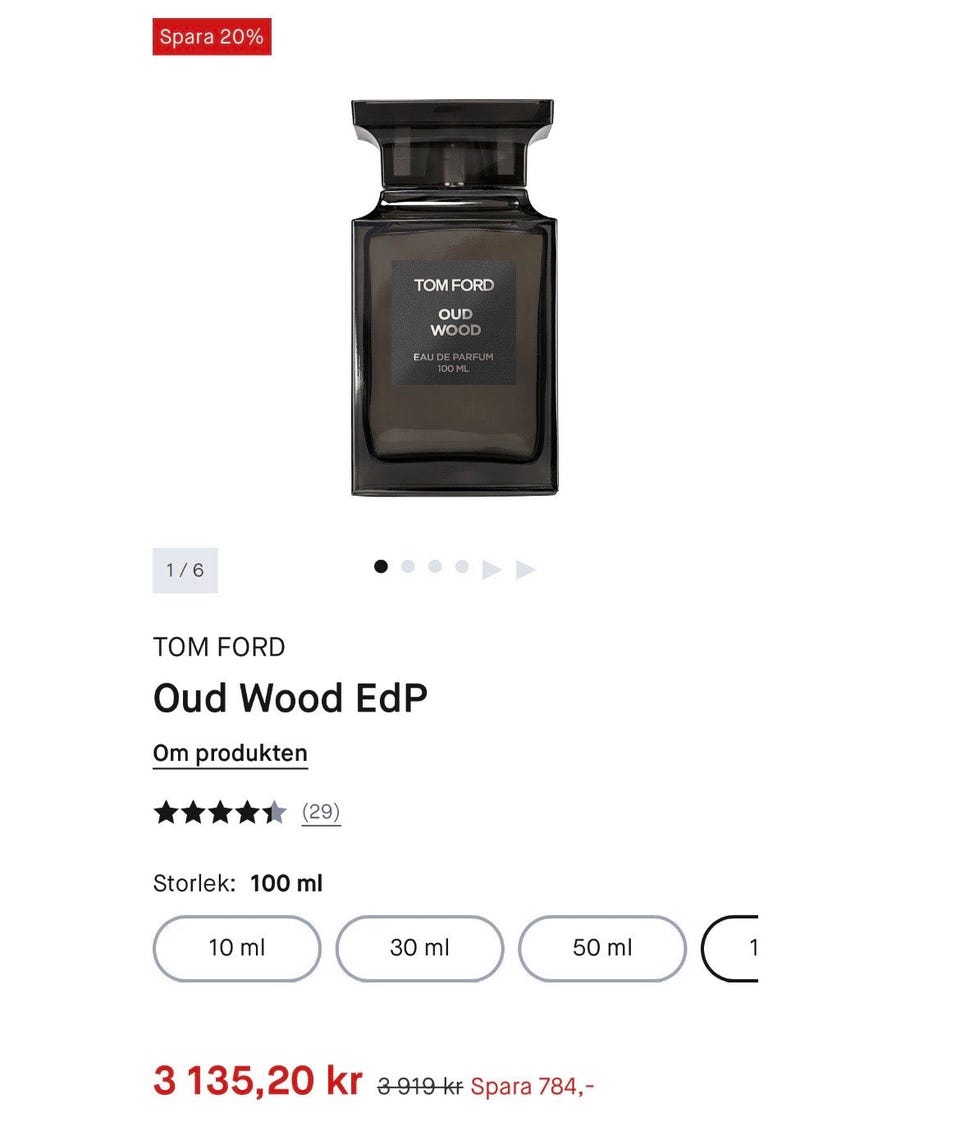The width and height of the screenshot is (960, 1122).
Task: Click the 1 / 6 image counter
Action: [x=185, y=570]
